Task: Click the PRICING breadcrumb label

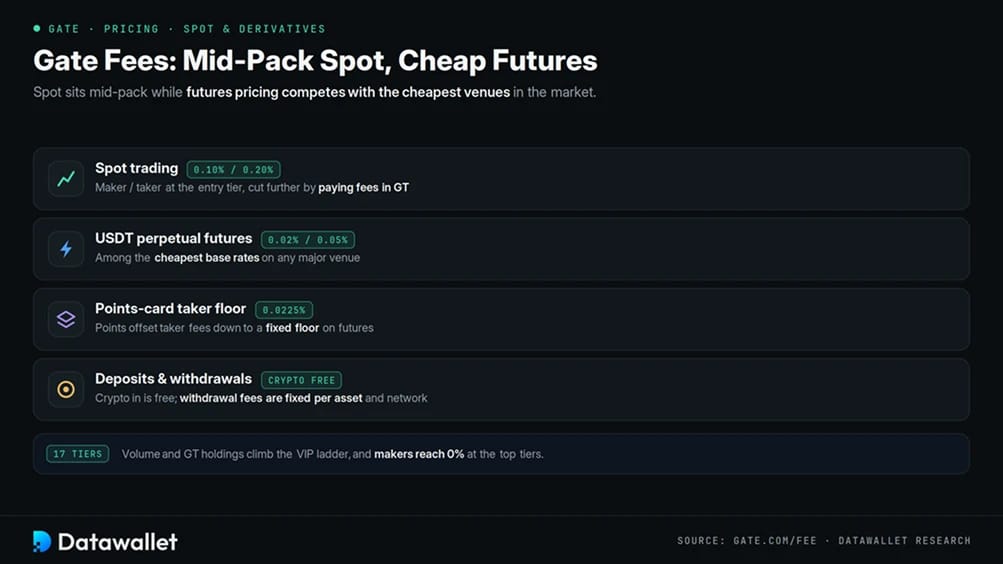Action: click(131, 29)
